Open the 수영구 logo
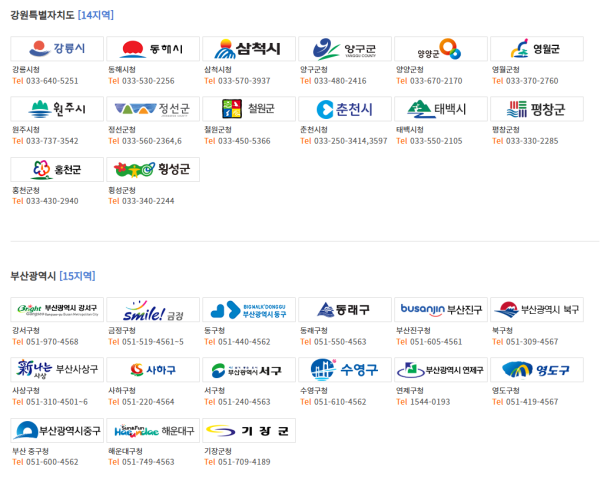600x490 pixels. [x=345, y=370]
